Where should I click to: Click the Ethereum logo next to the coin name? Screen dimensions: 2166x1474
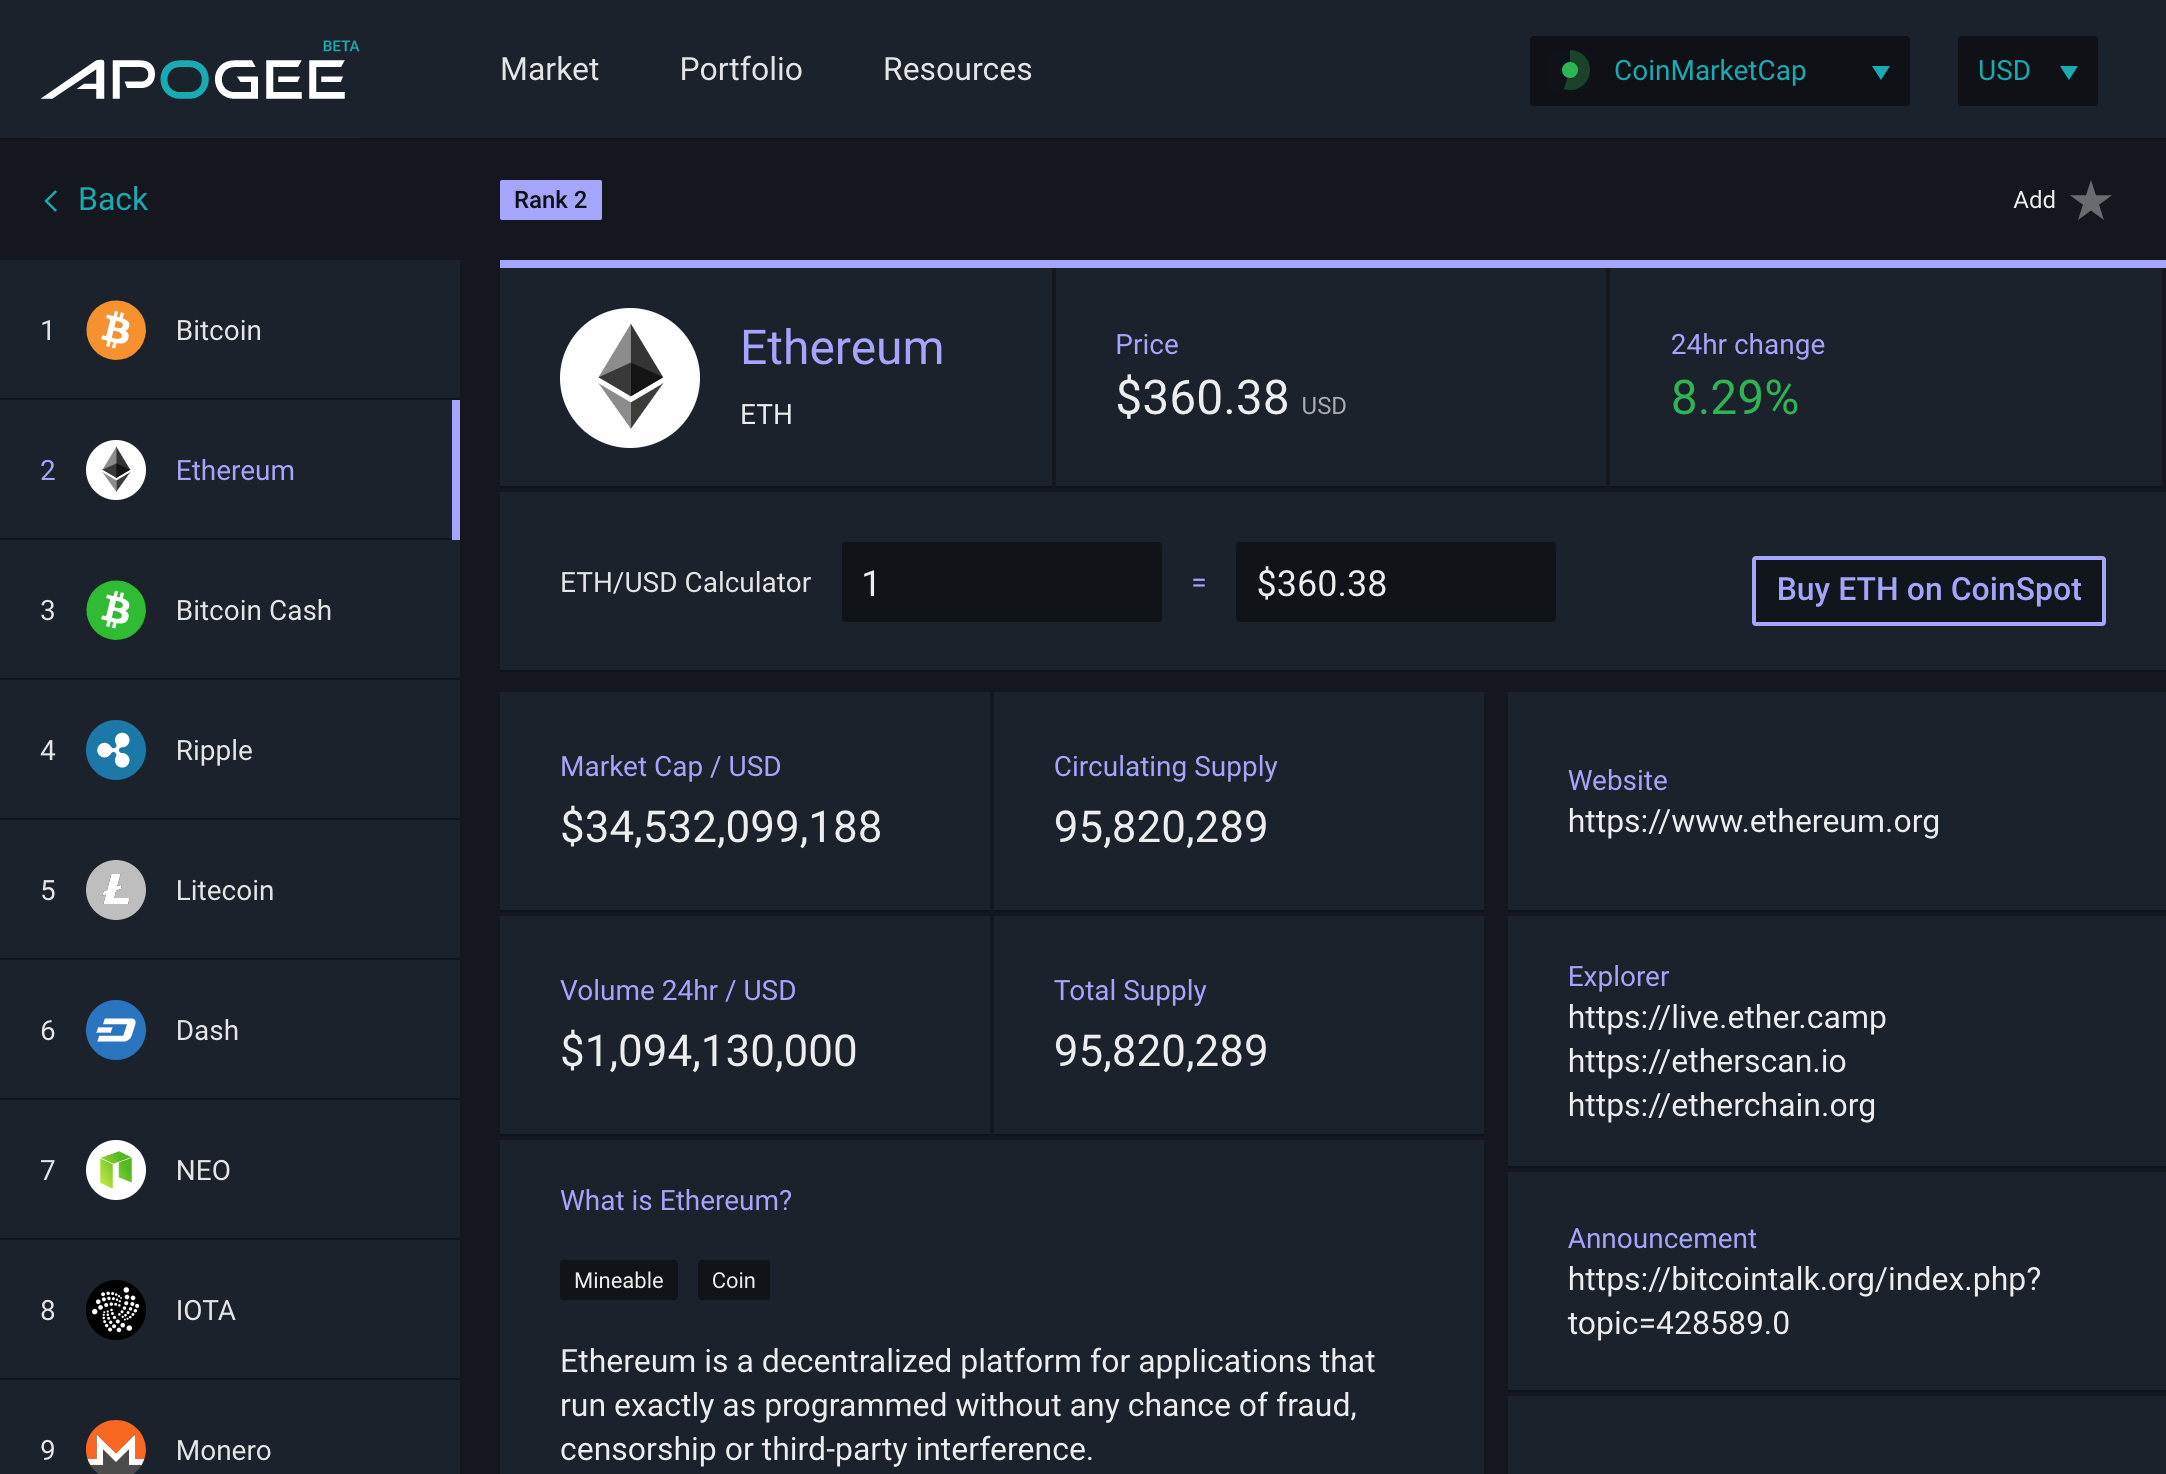coord(630,377)
